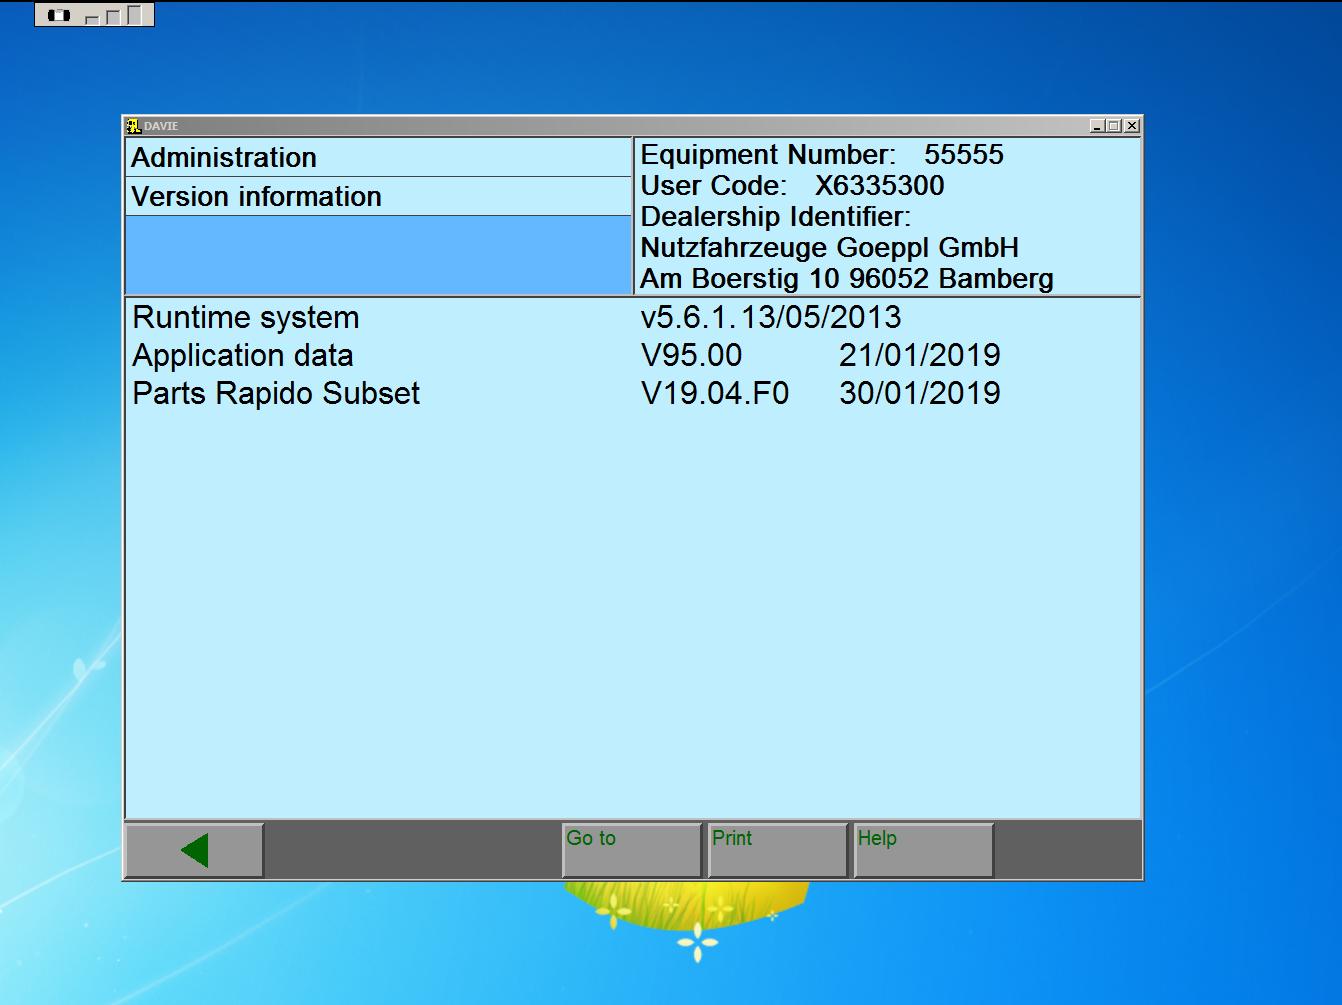1342x1005 pixels.
Task: Click the camera capture icon in the floating toolbar
Action: (x=60, y=13)
